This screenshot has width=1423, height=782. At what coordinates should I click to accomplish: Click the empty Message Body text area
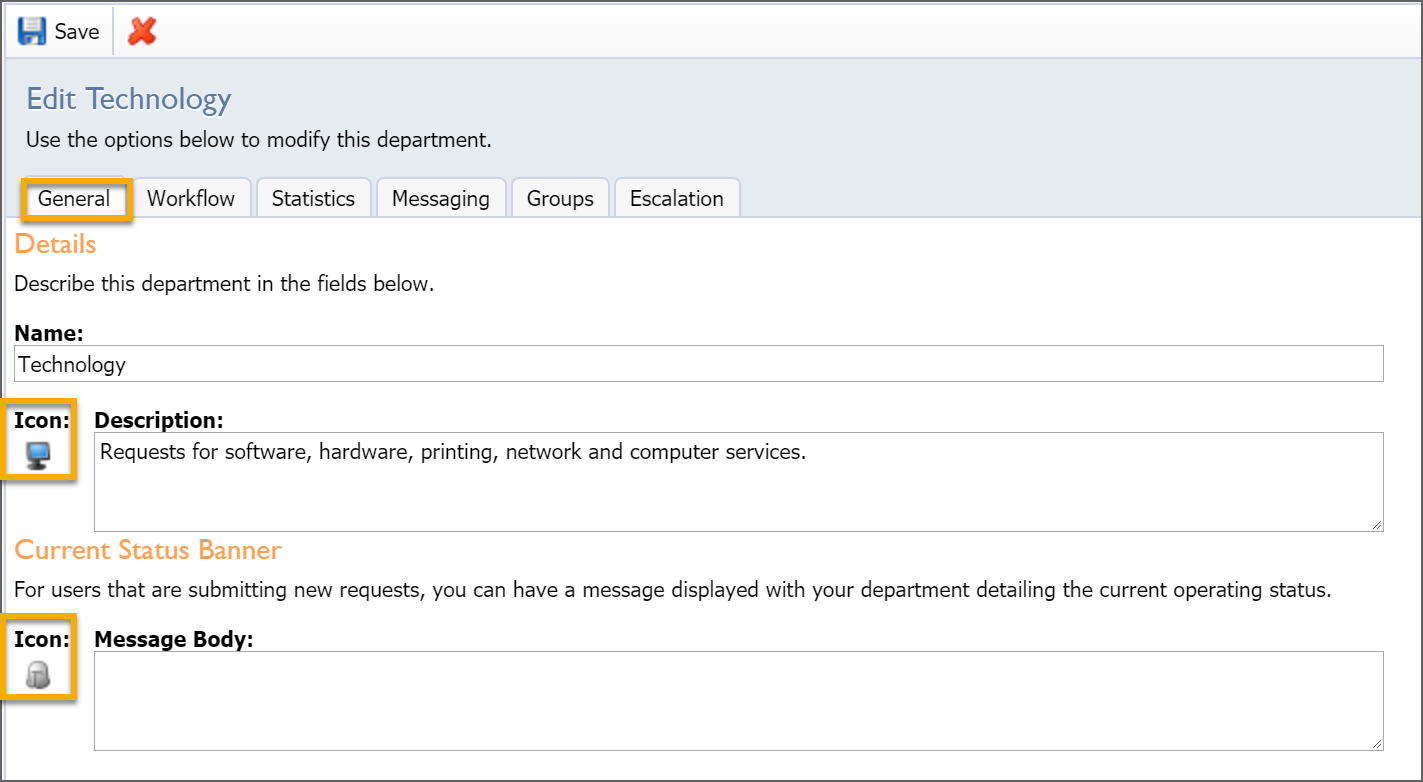[739, 701]
